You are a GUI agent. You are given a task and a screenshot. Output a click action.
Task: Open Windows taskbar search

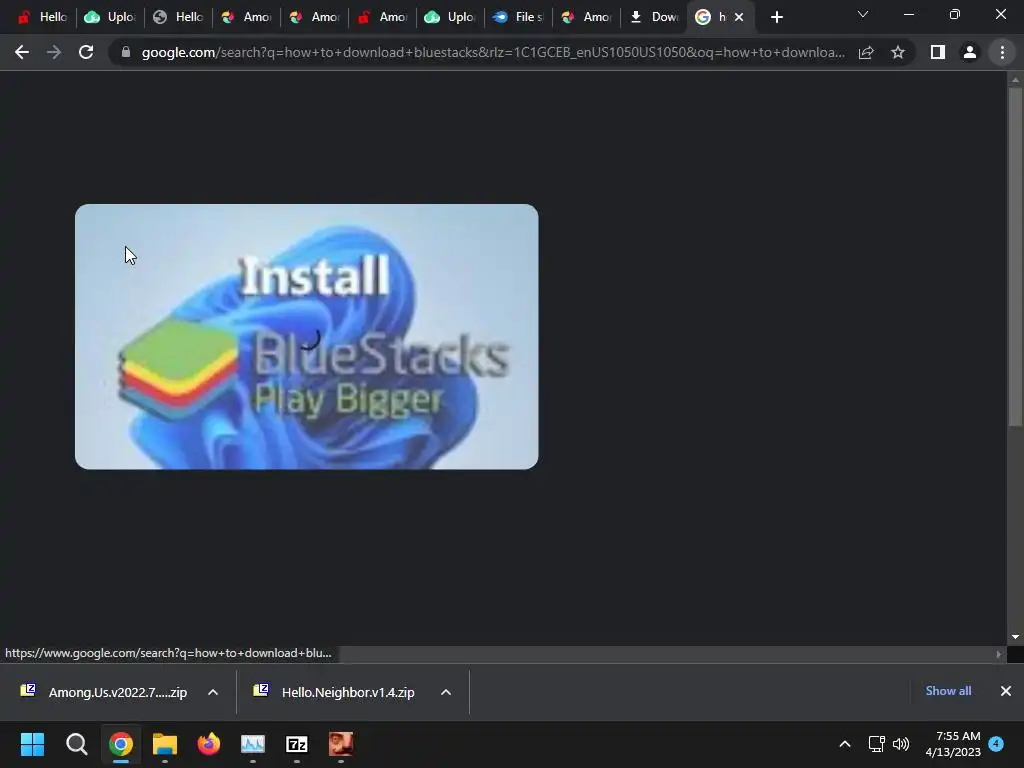coord(76,744)
